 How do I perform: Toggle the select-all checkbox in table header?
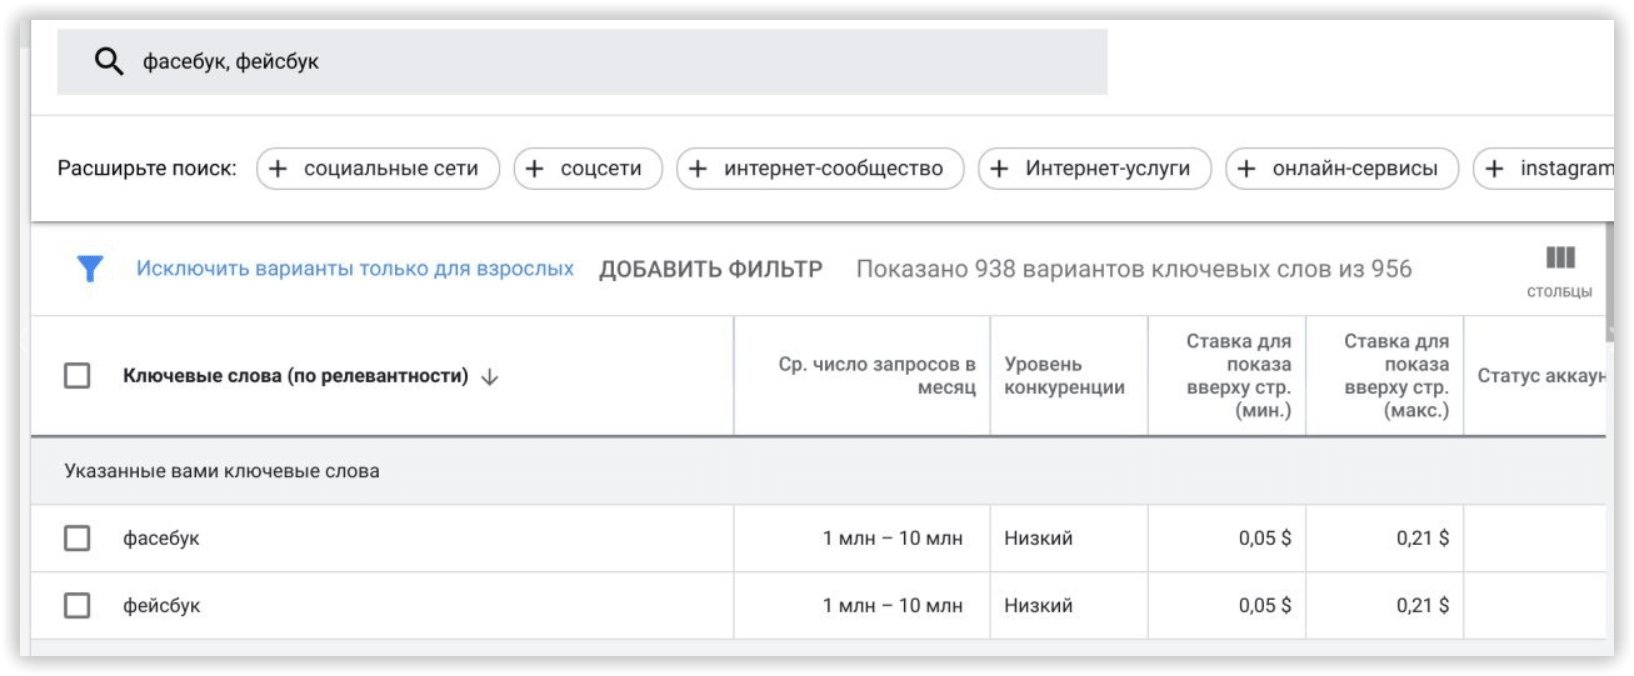coord(77,376)
